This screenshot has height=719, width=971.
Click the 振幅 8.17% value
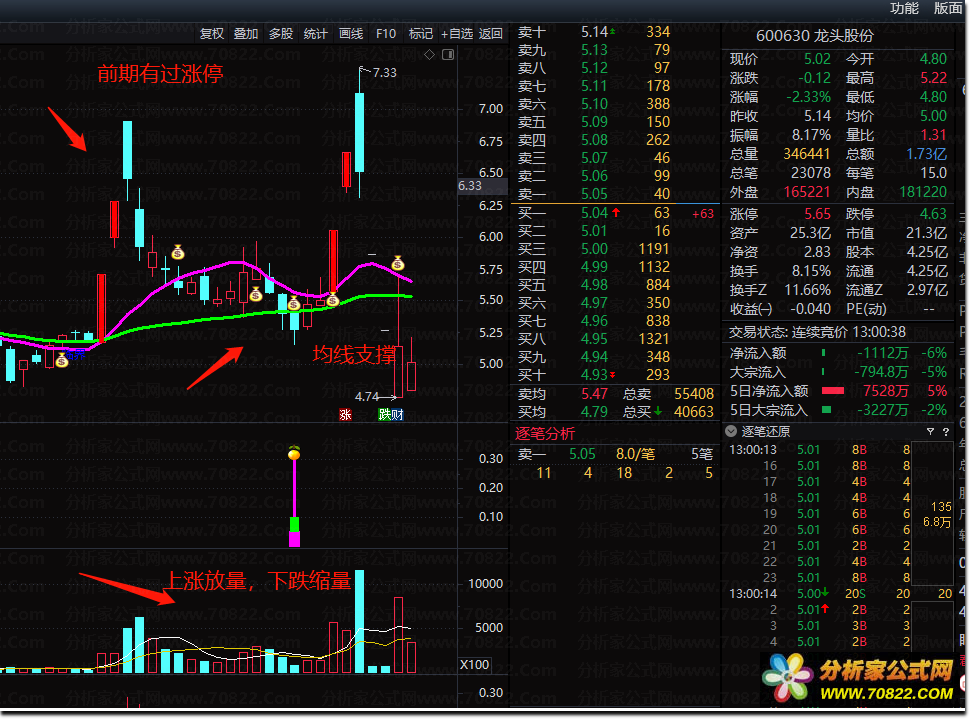point(811,135)
